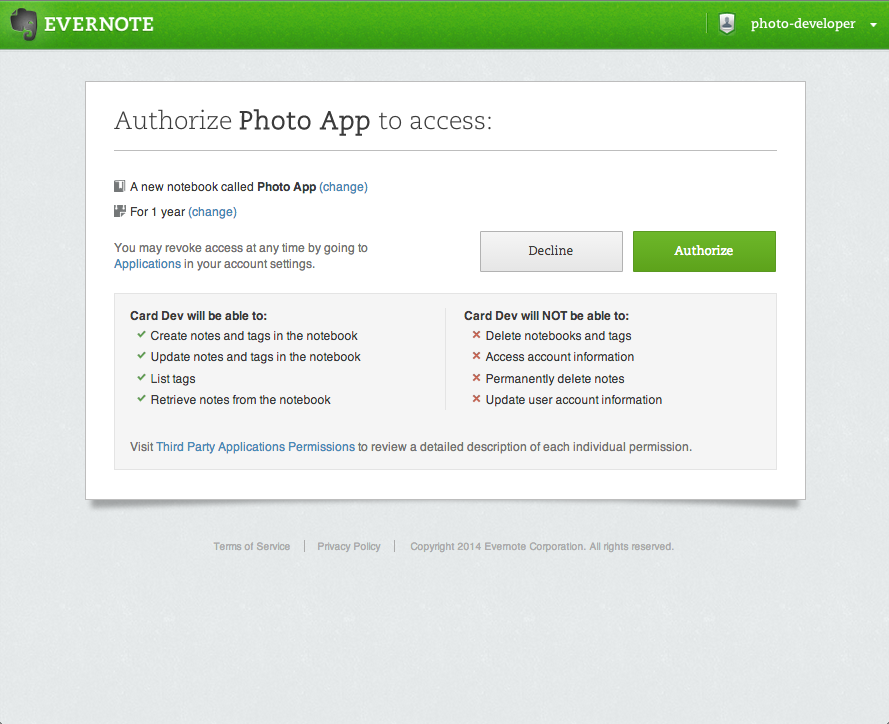Click the green check beside List tags
Screen dimensions: 889x724
(141, 378)
